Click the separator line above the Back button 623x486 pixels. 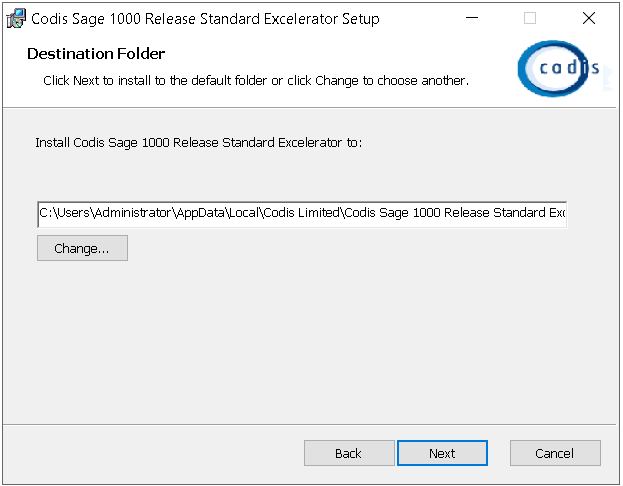click(310, 424)
